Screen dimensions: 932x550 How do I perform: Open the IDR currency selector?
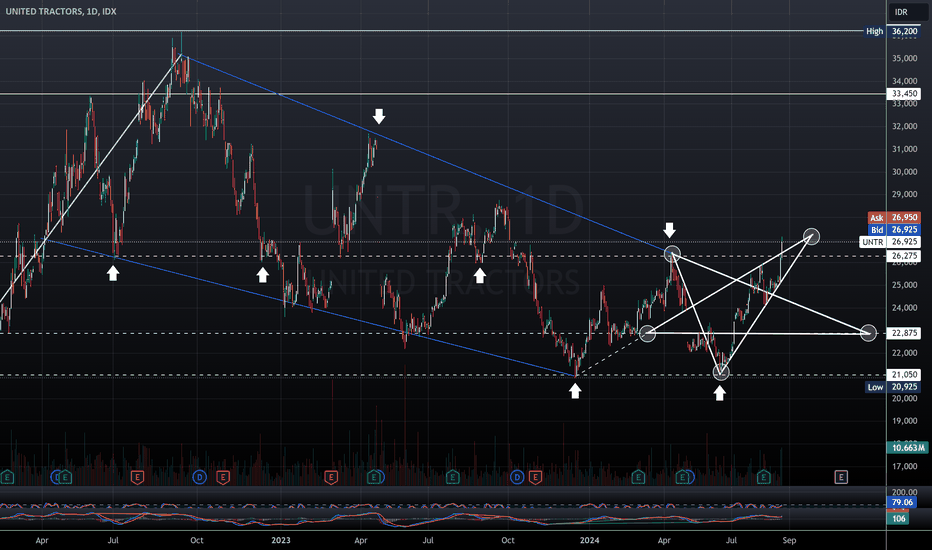pos(908,12)
